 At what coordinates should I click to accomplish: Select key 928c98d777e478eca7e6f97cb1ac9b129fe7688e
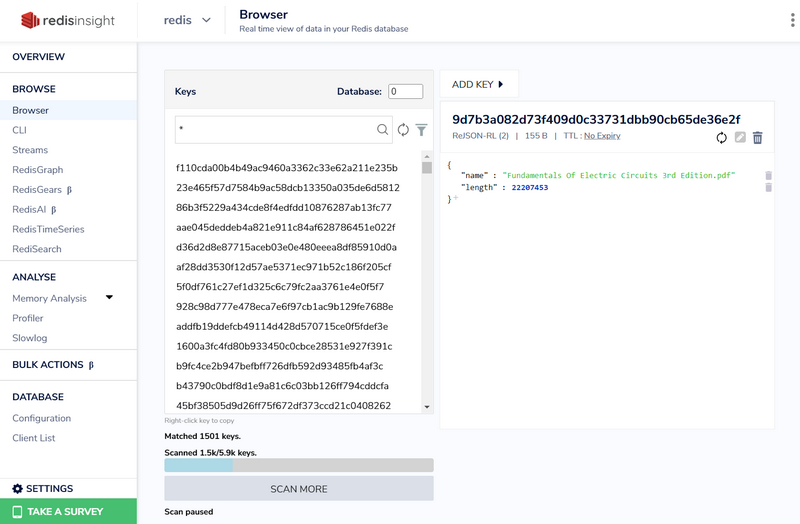[285, 307]
